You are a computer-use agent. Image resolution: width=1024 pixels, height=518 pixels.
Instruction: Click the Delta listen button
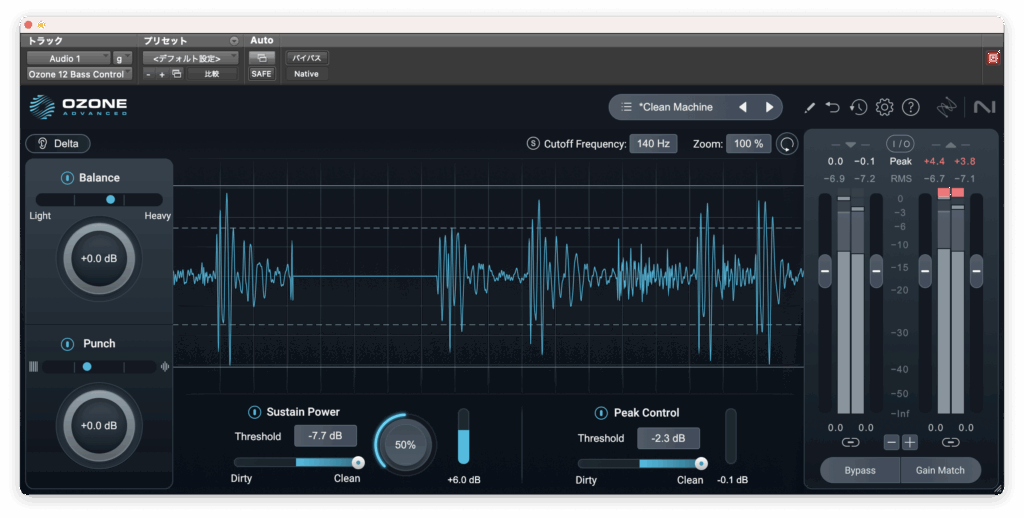(58, 144)
